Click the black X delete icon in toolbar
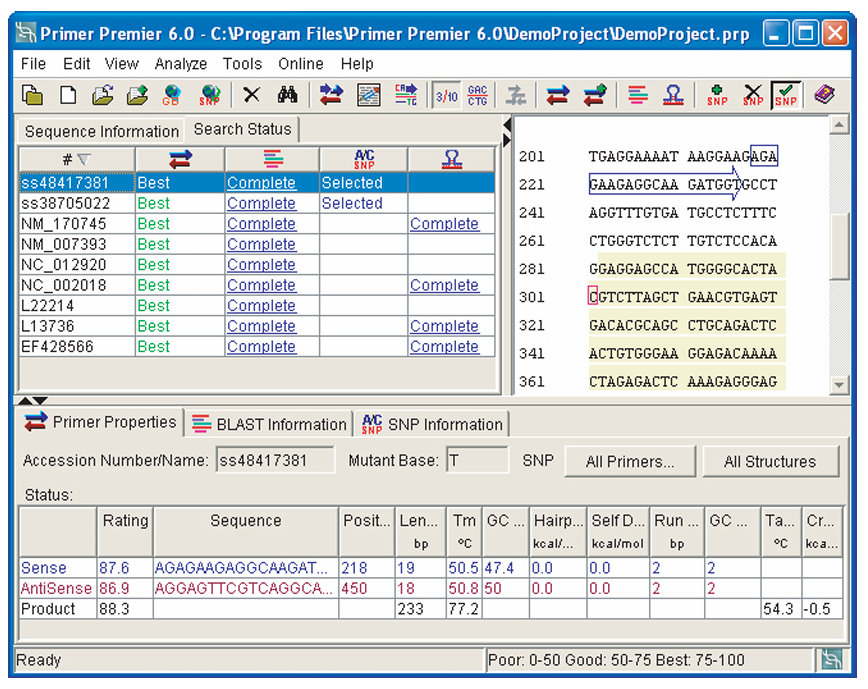The height and width of the screenshot is (689, 868). [252, 96]
